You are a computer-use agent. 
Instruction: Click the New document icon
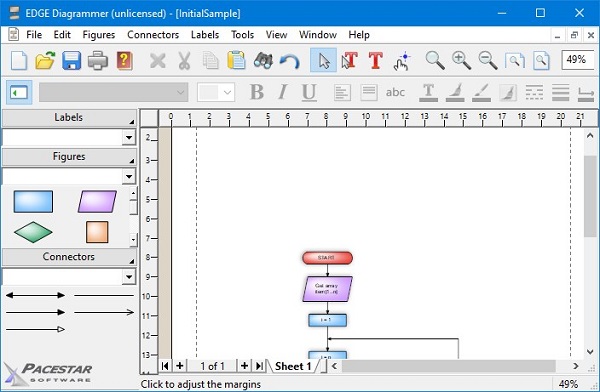(19, 60)
